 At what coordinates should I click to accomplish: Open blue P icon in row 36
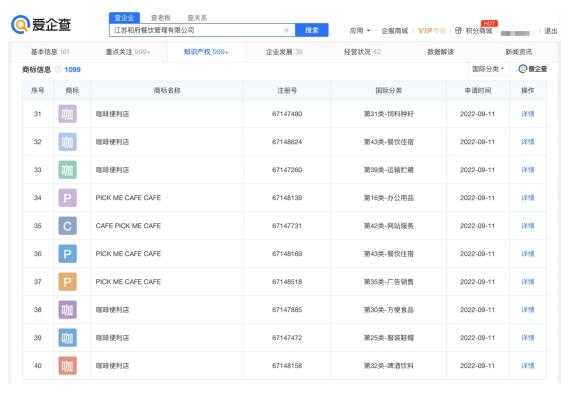click(x=68, y=254)
